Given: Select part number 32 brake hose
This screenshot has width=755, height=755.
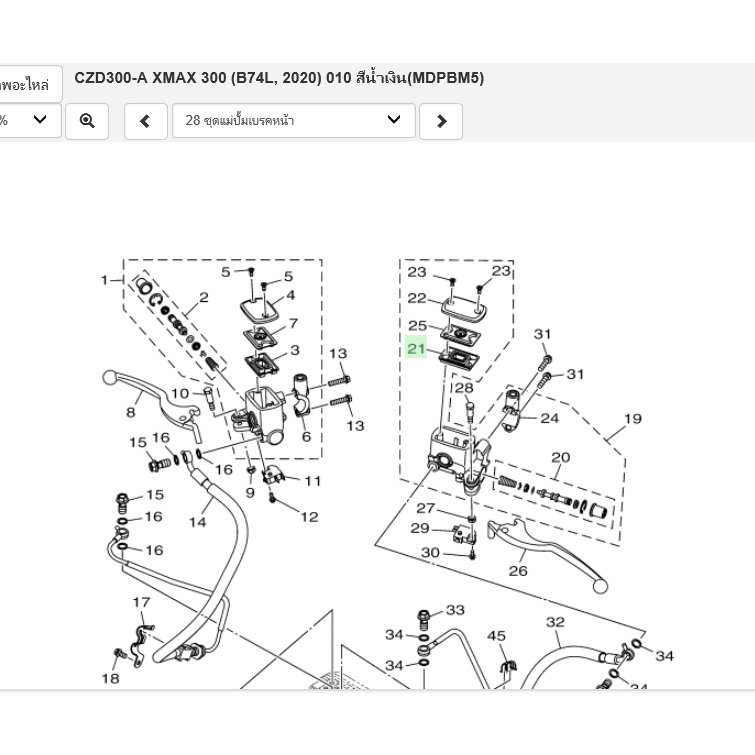Looking at the screenshot, I should click(x=555, y=622).
